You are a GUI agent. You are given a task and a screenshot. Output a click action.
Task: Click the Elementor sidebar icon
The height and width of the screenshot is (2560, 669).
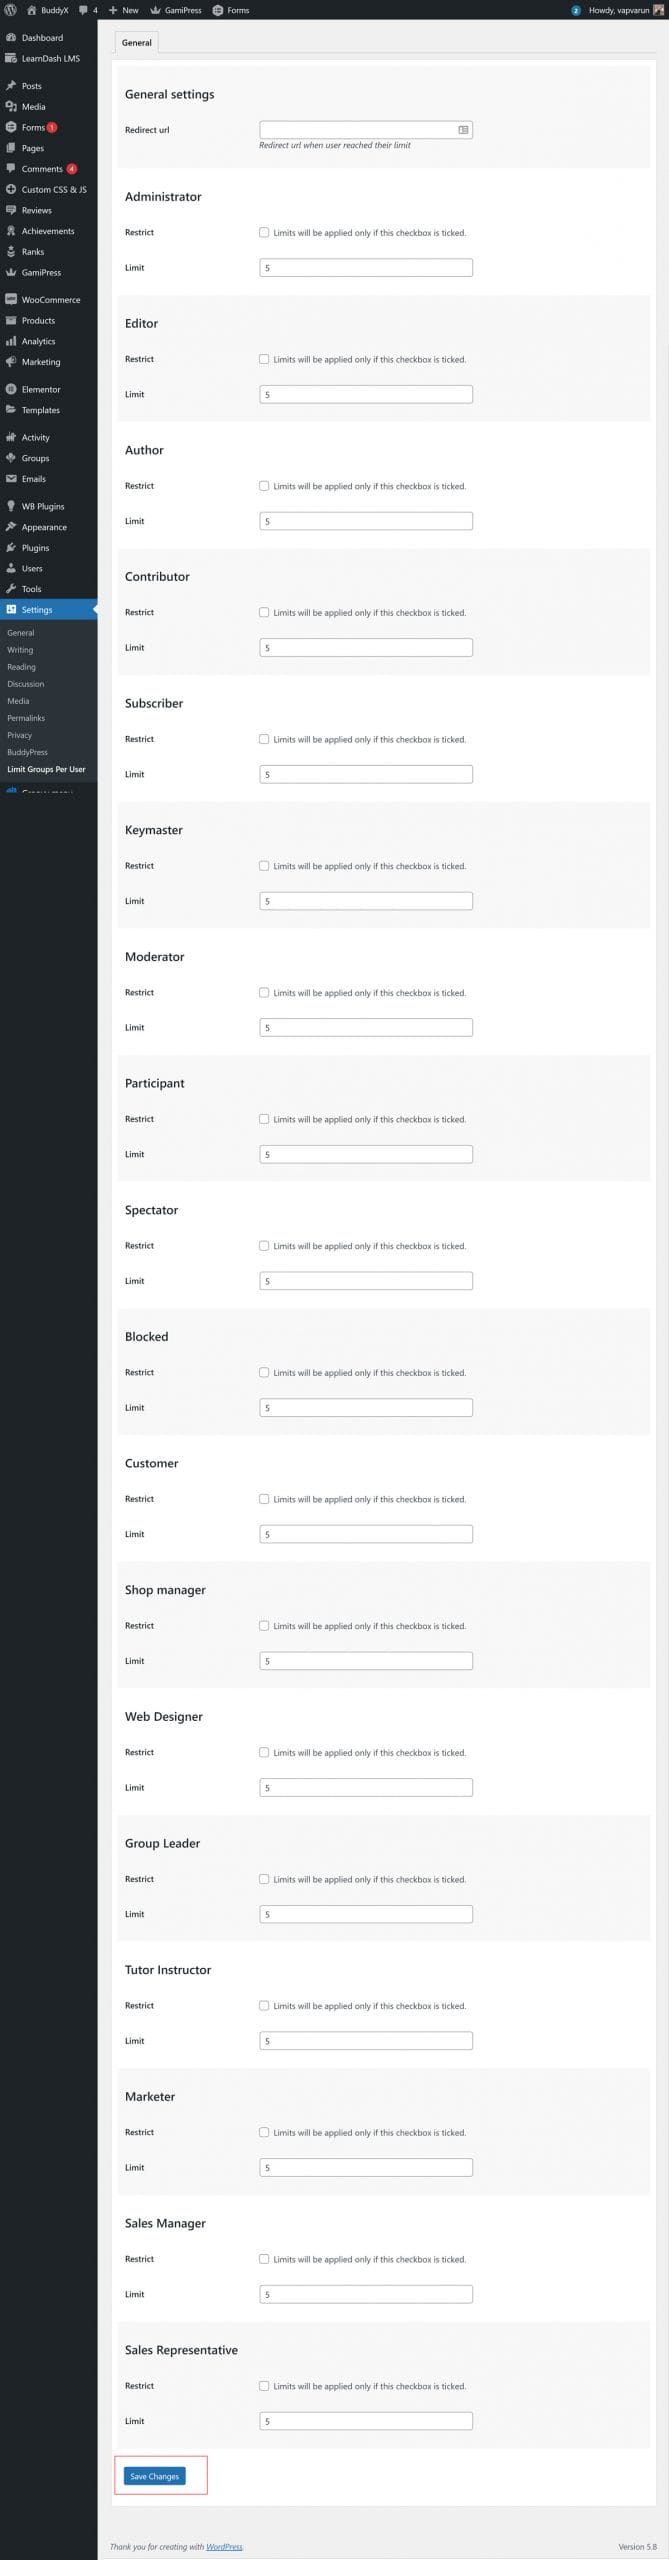[x=10, y=389]
